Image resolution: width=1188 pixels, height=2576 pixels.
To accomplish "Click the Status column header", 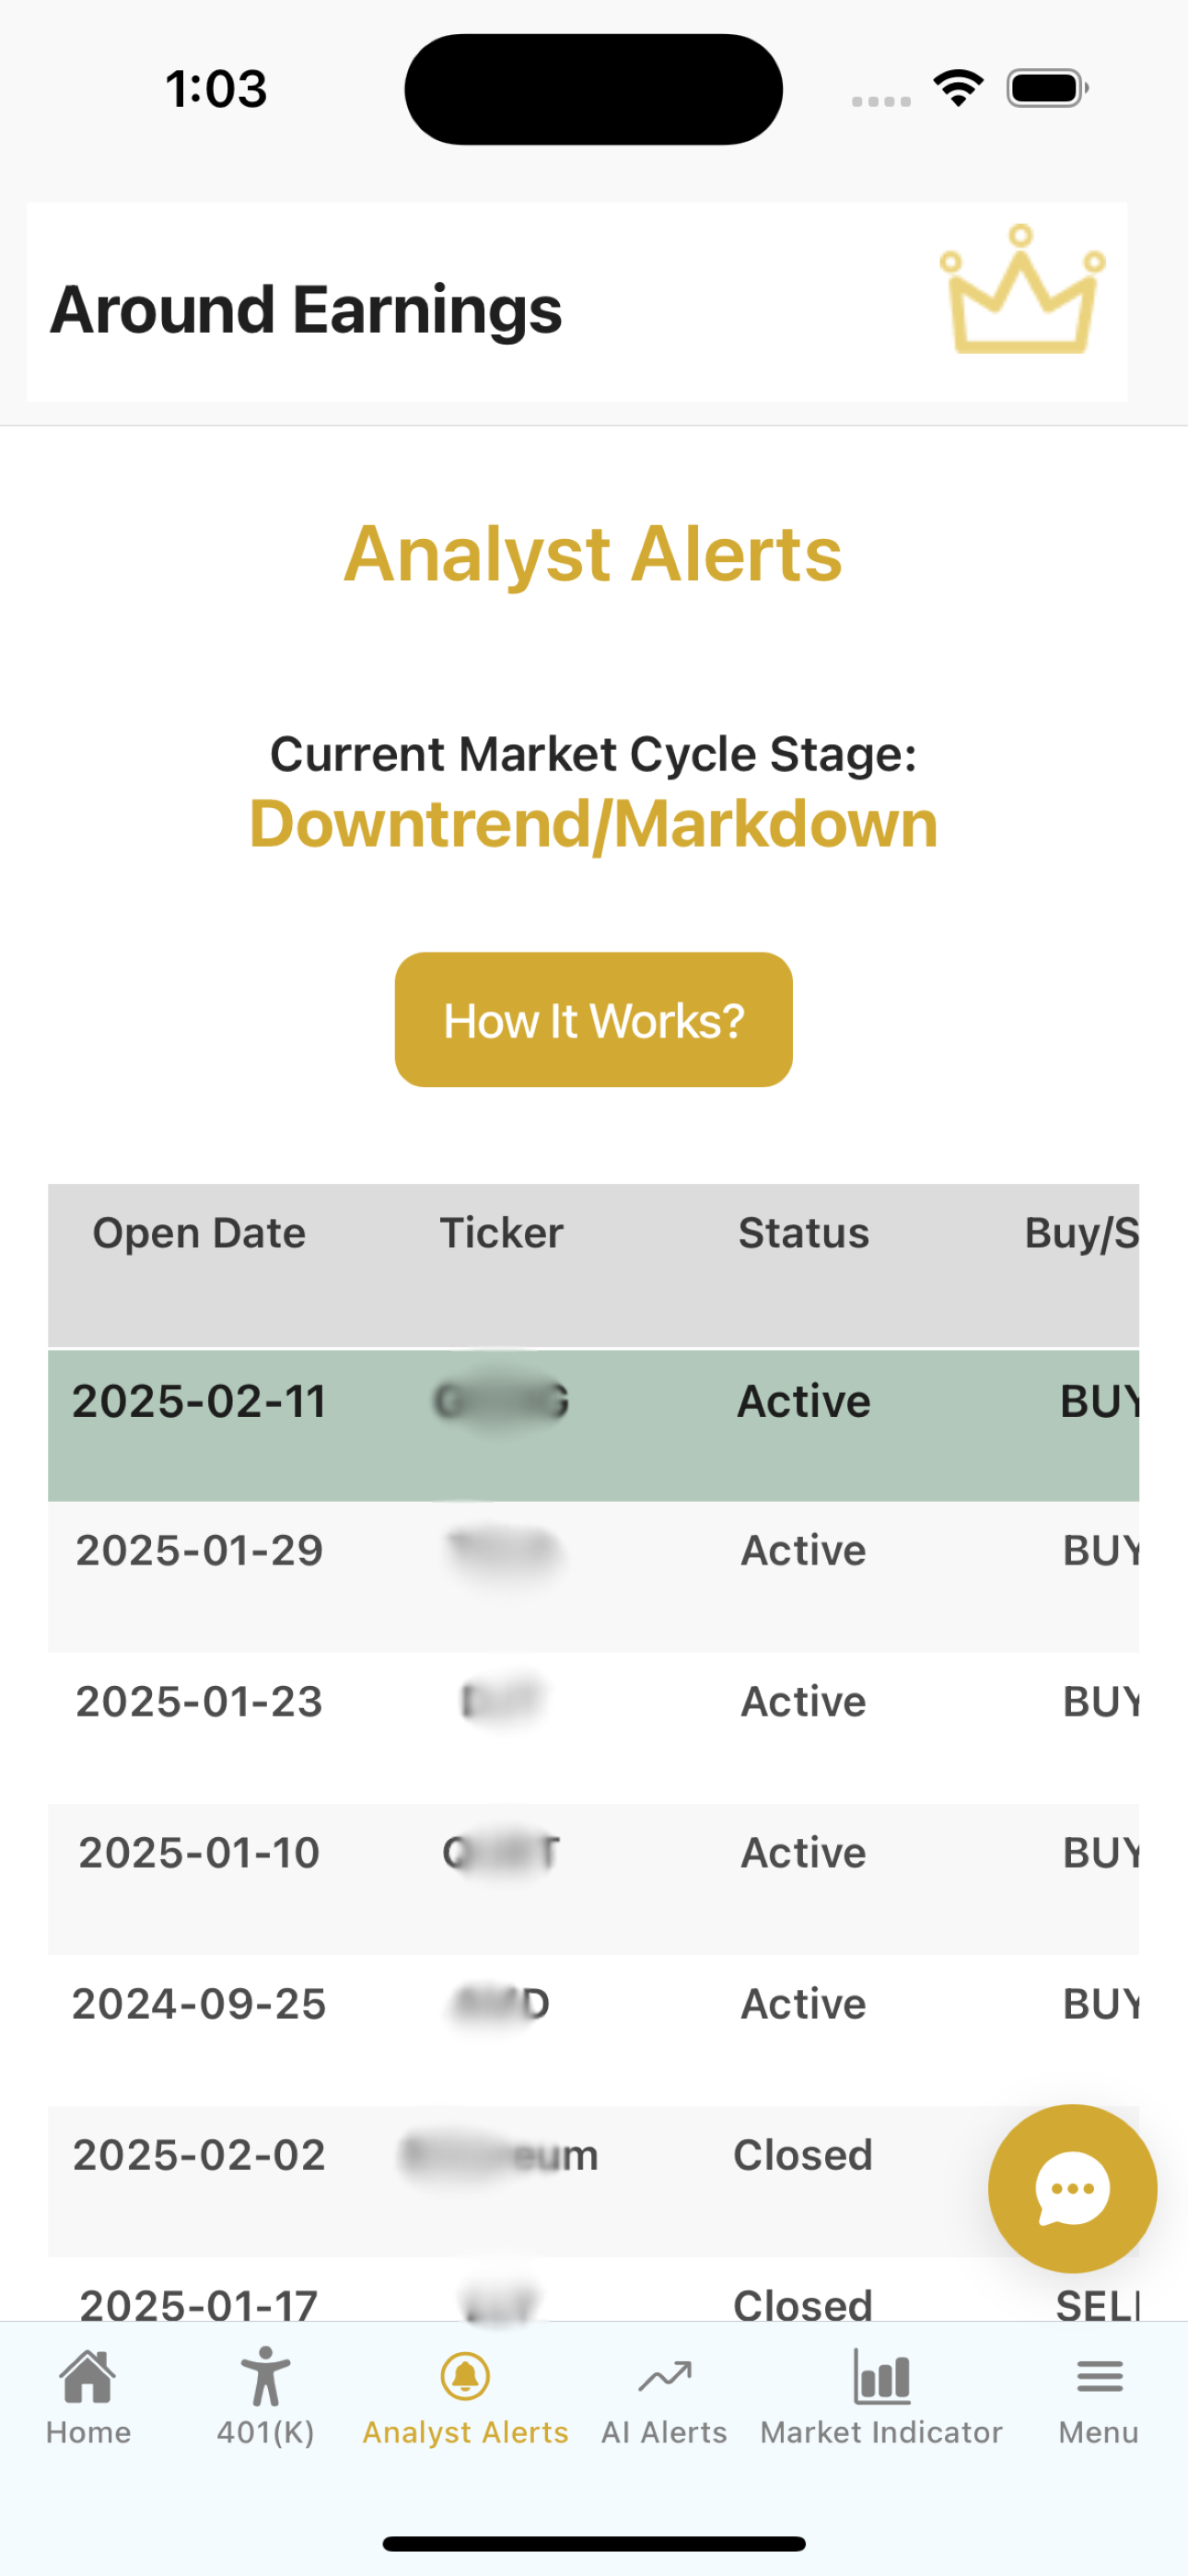I will click(803, 1233).
